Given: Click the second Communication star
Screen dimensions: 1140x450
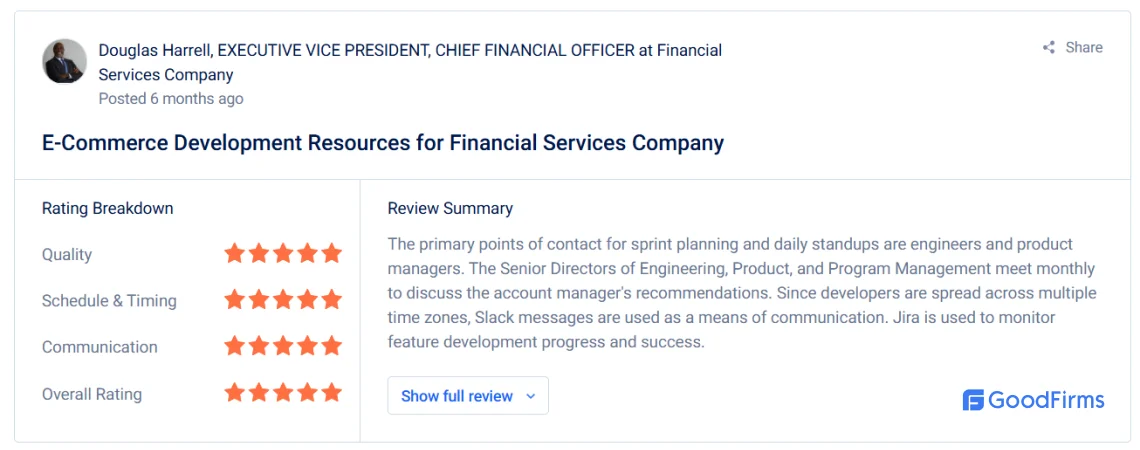Looking at the screenshot, I should 259,345.
